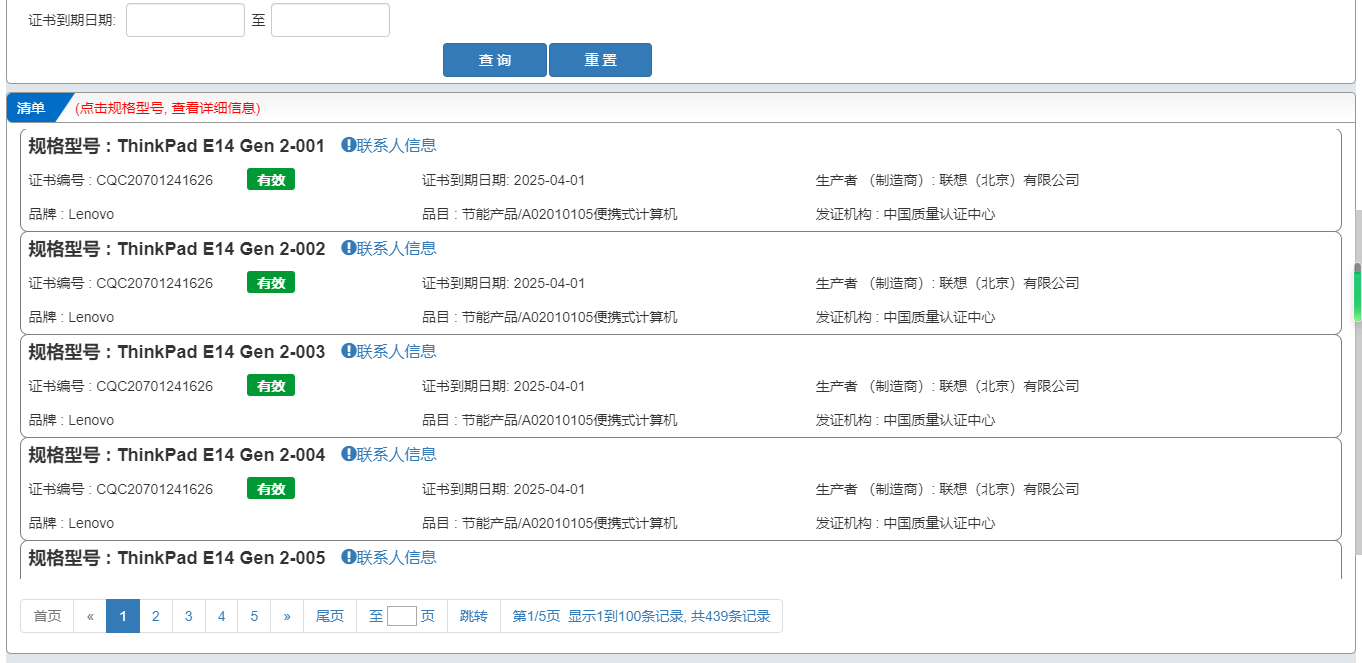The height and width of the screenshot is (663, 1362).
Task: Open details for ThinkPad E14 Gen 2-005
Action: click(176, 558)
